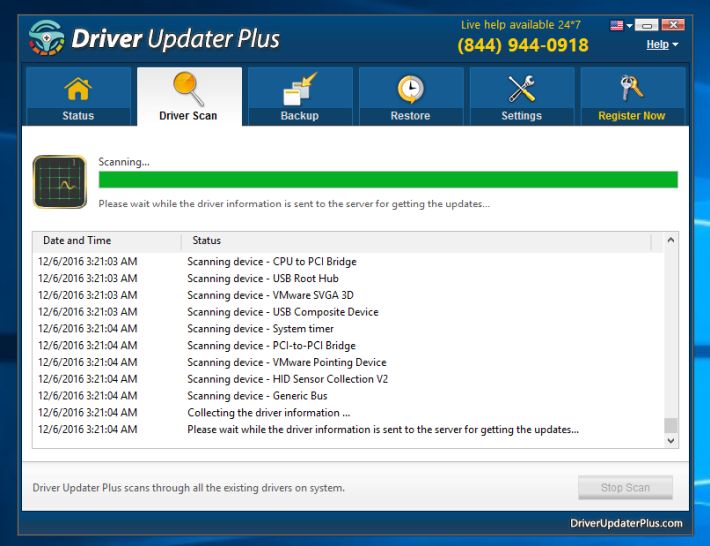Select row Scanning device - VMware SVGA 3D
Image resolution: width=710 pixels, height=546 pixels.
point(348,295)
